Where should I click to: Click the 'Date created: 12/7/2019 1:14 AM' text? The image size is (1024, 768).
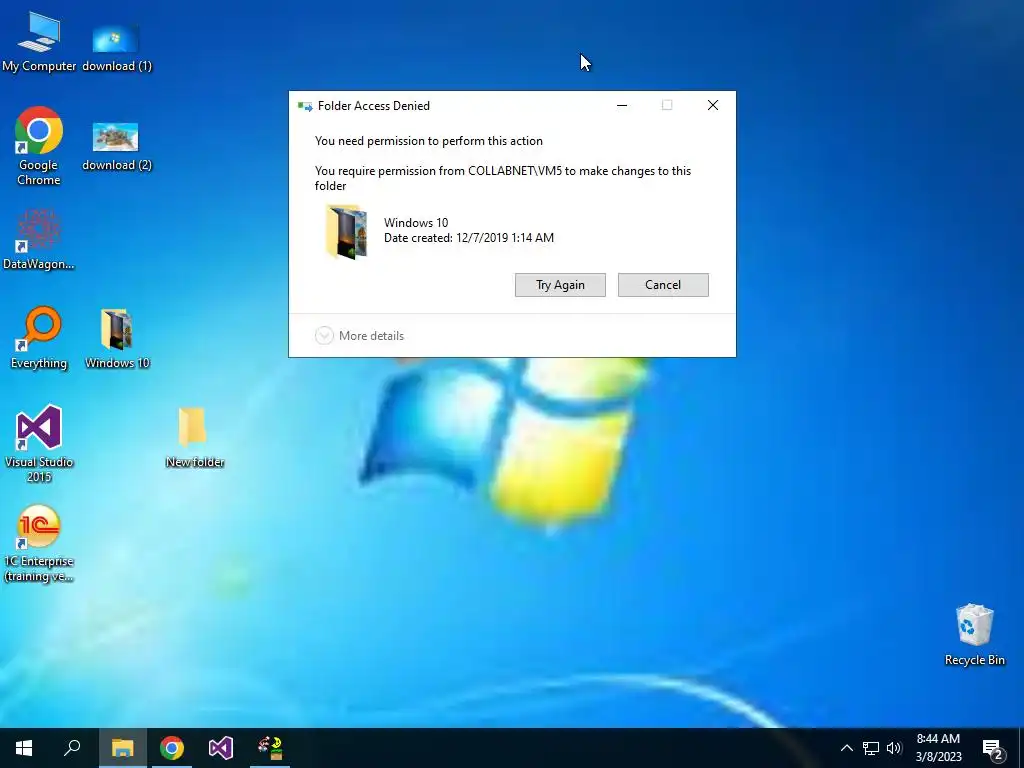click(x=469, y=238)
